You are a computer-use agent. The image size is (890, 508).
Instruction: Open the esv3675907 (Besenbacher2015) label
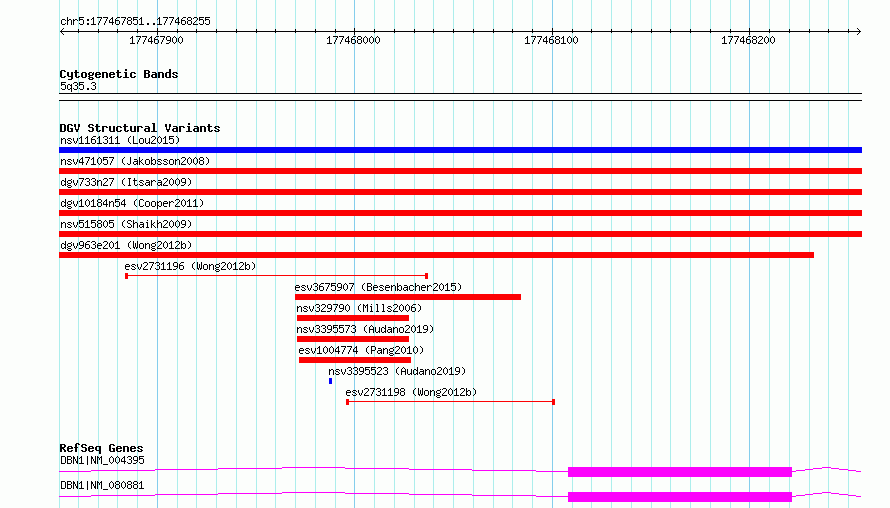pyautogui.click(x=378, y=287)
